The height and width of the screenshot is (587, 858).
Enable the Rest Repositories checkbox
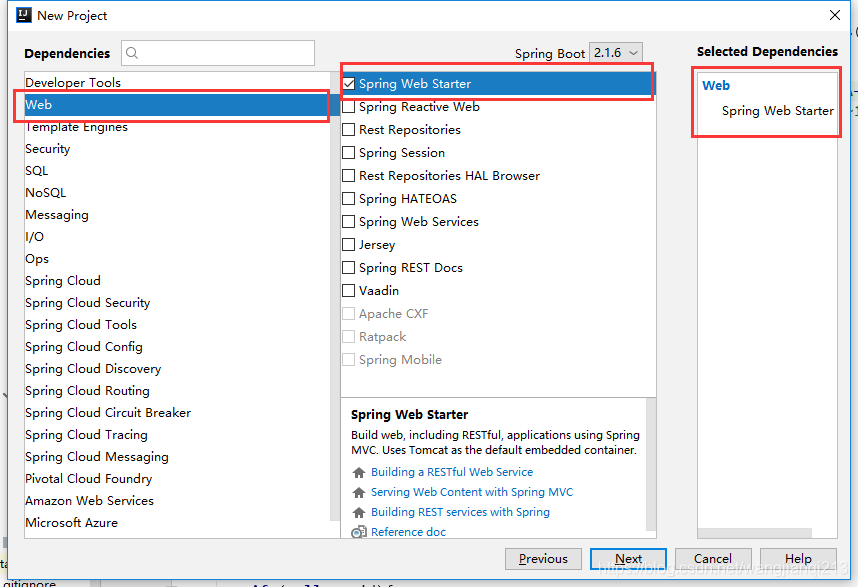point(349,130)
